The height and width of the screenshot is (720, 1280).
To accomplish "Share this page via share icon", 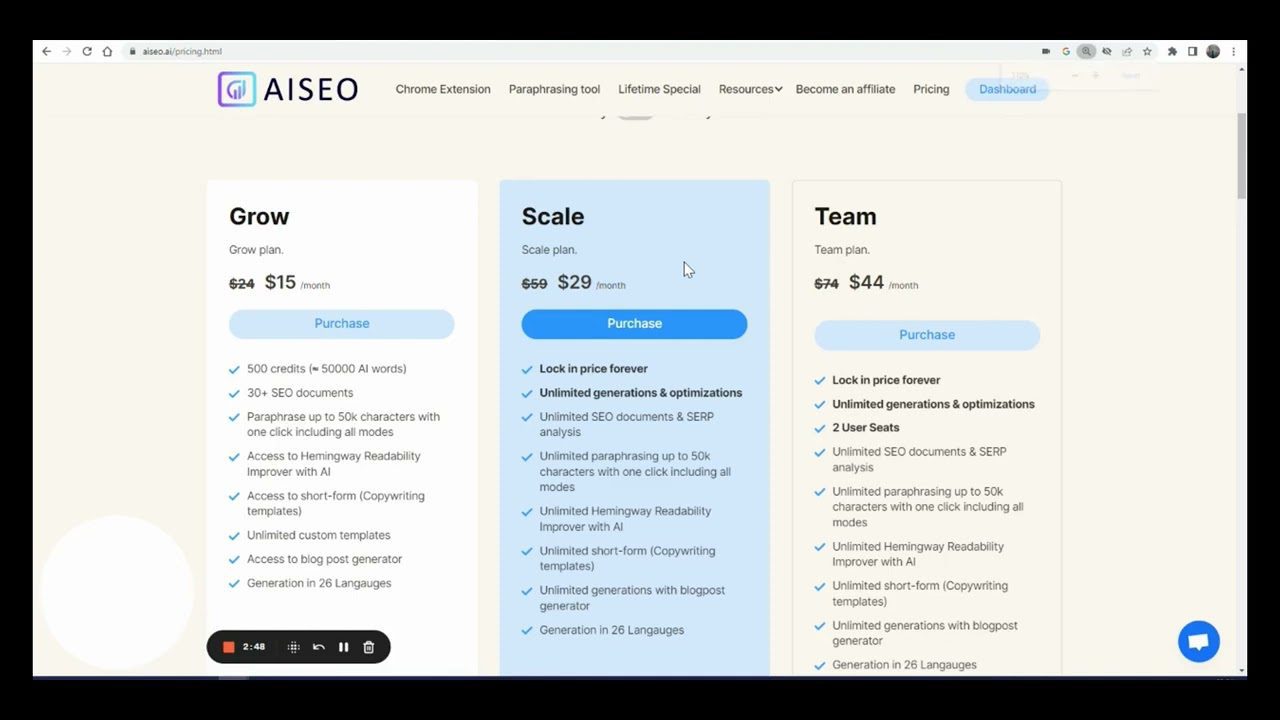I will 1127,52.
